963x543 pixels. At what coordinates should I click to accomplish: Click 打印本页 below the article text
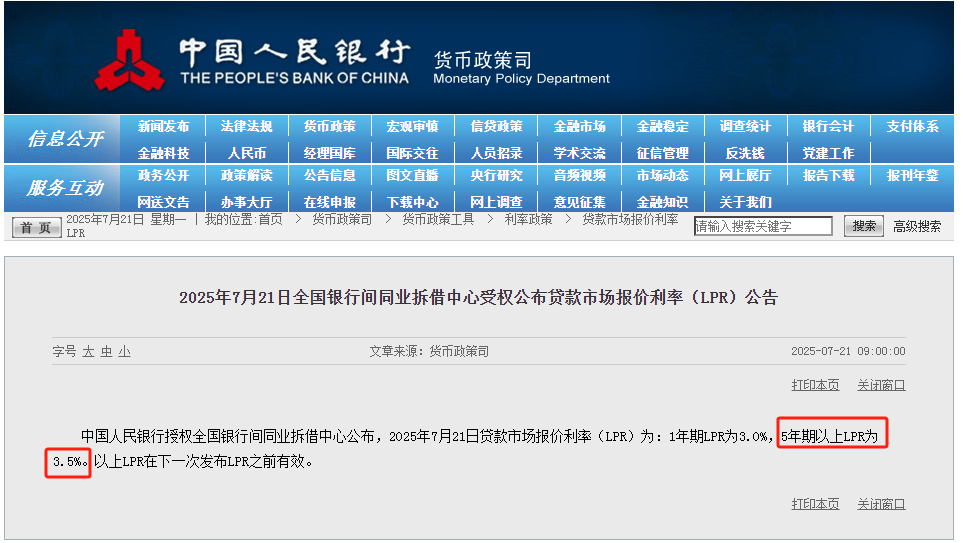(815, 504)
